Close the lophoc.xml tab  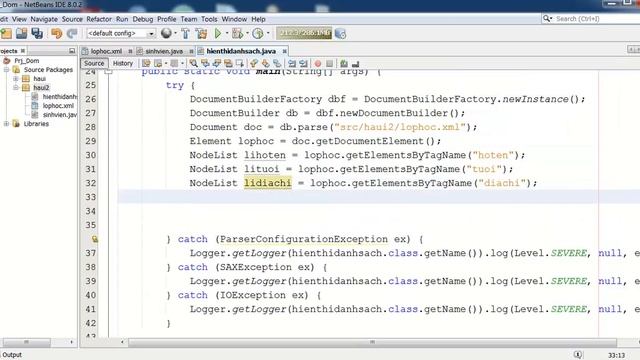(130, 51)
